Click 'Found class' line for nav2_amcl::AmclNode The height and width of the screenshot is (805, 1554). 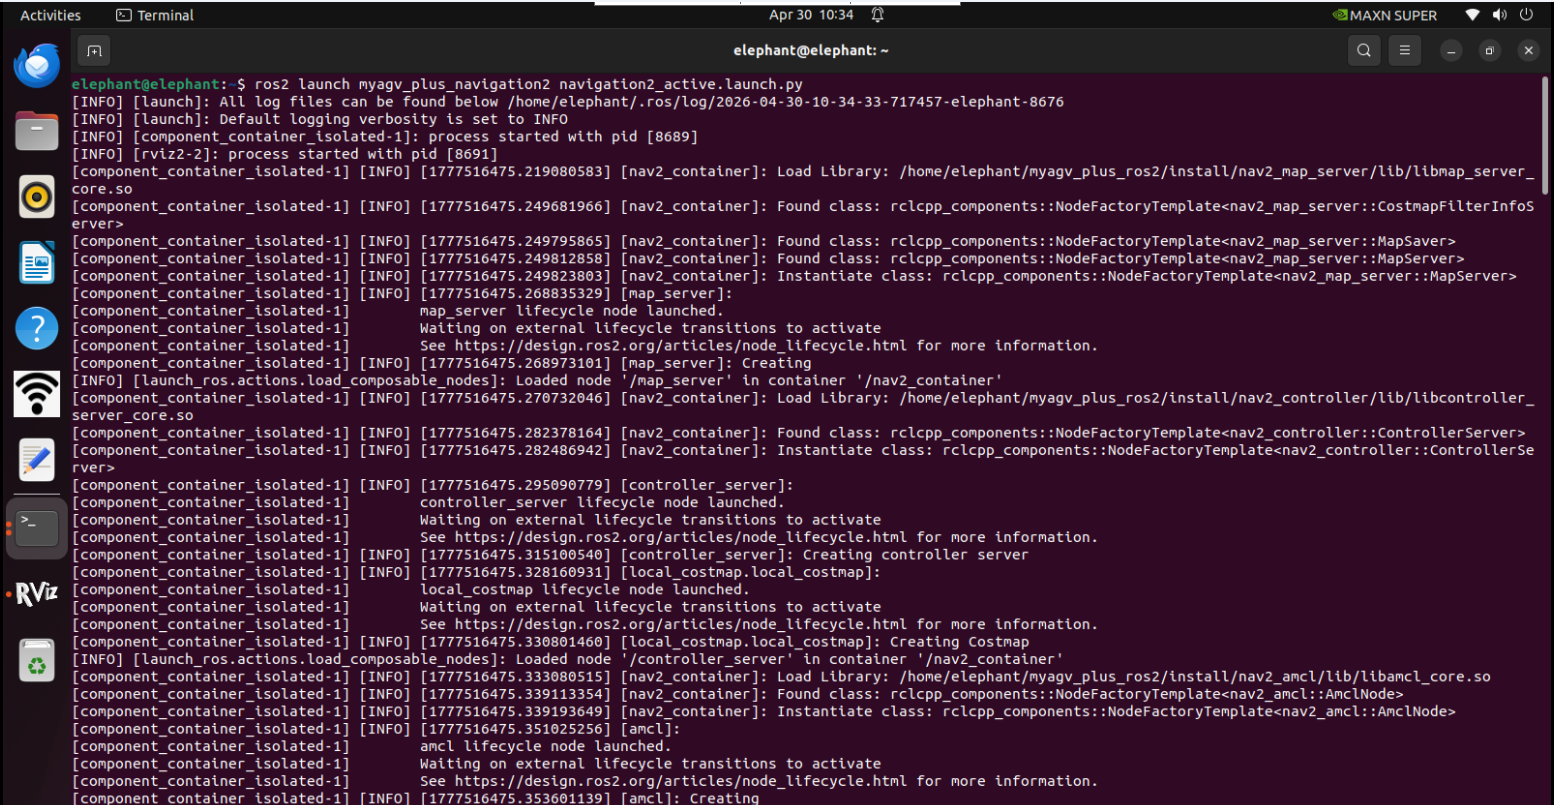click(738, 694)
